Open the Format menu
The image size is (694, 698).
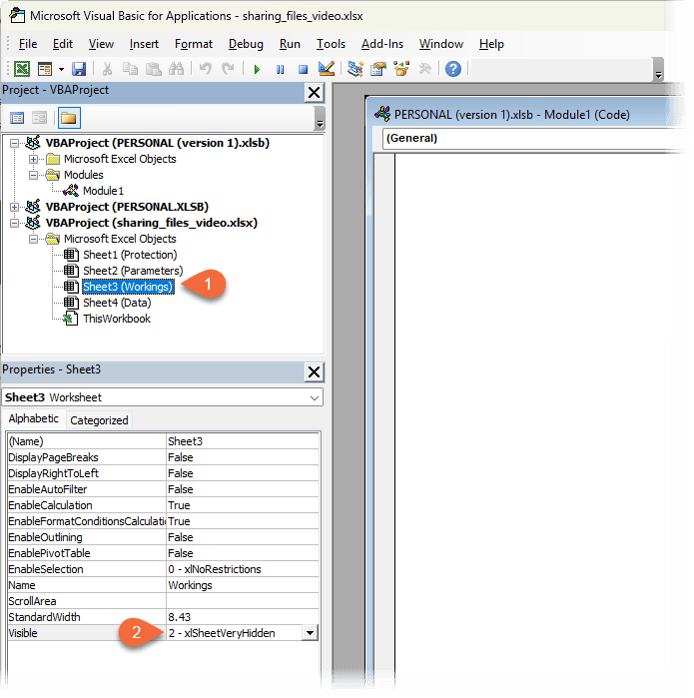[x=193, y=44]
